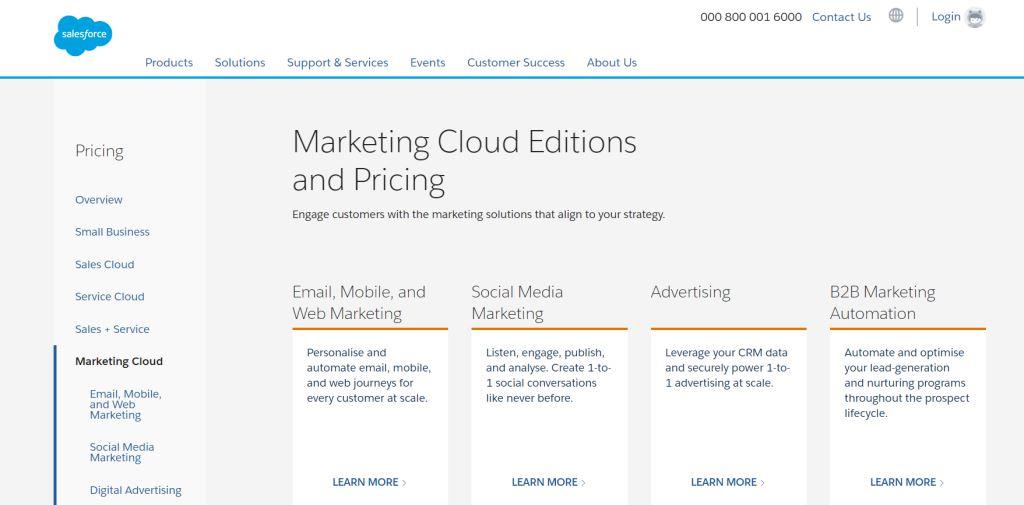Click the Email, Mobile, and Web Marketing card heading

359,302
